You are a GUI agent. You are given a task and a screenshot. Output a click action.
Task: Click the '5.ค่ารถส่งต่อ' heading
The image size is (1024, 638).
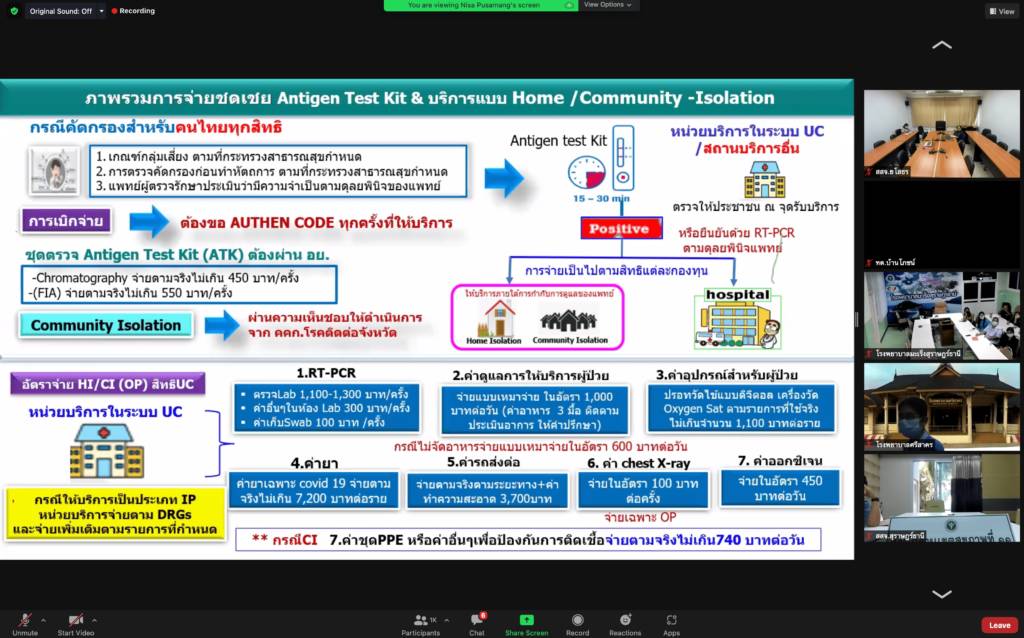(483, 462)
